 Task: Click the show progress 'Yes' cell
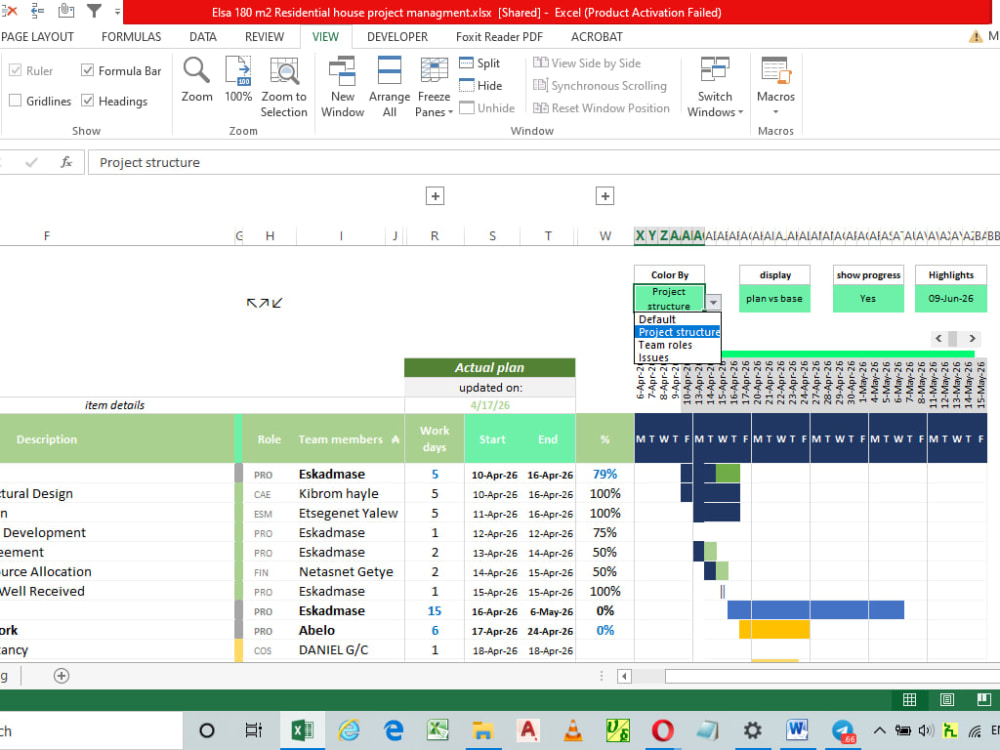[868, 298]
